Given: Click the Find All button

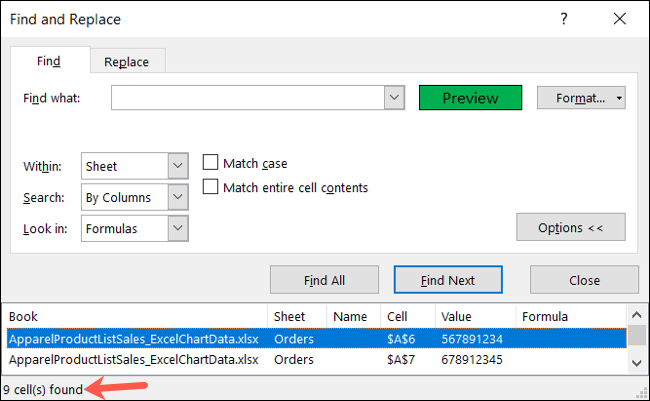Looking at the screenshot, I should 325,280.
